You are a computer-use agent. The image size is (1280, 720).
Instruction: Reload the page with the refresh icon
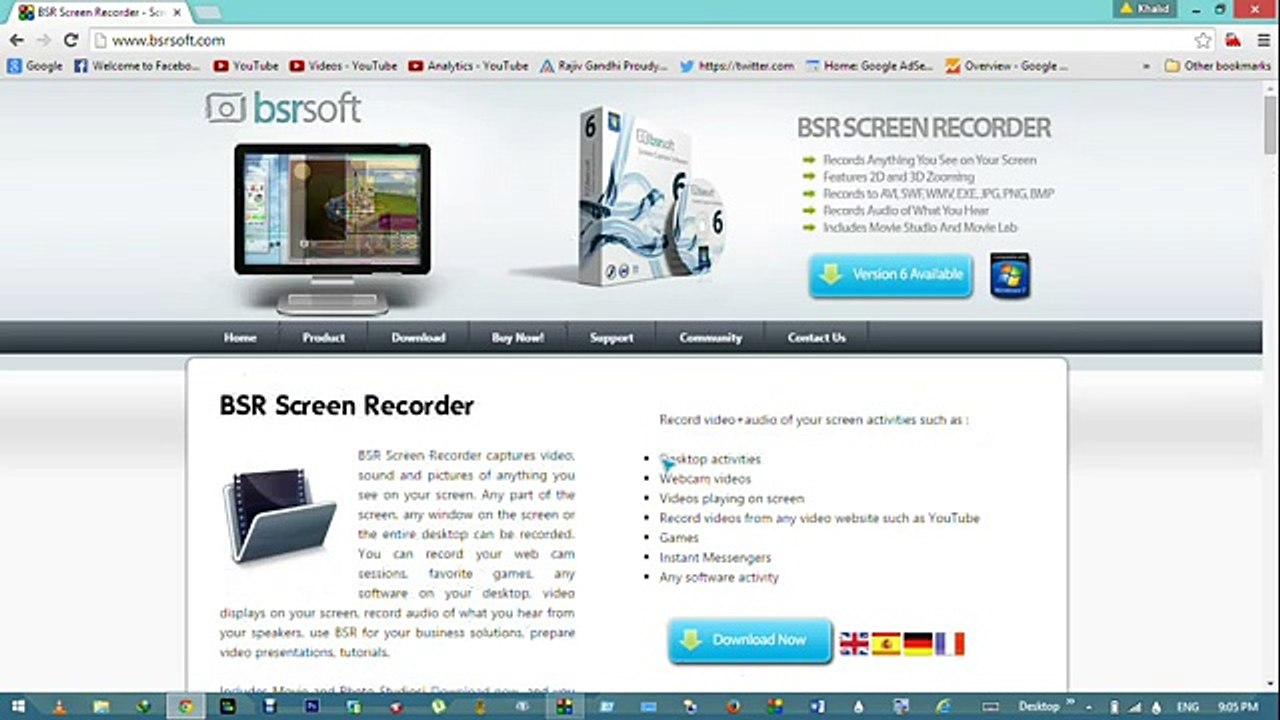pos(70,40)
